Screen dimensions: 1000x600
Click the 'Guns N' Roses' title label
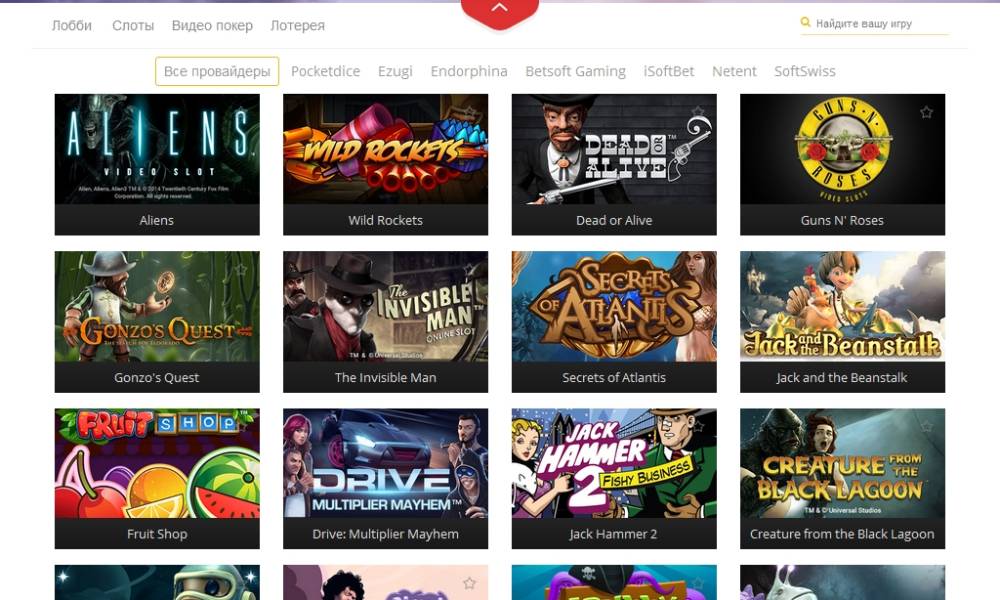click(842, 221)
